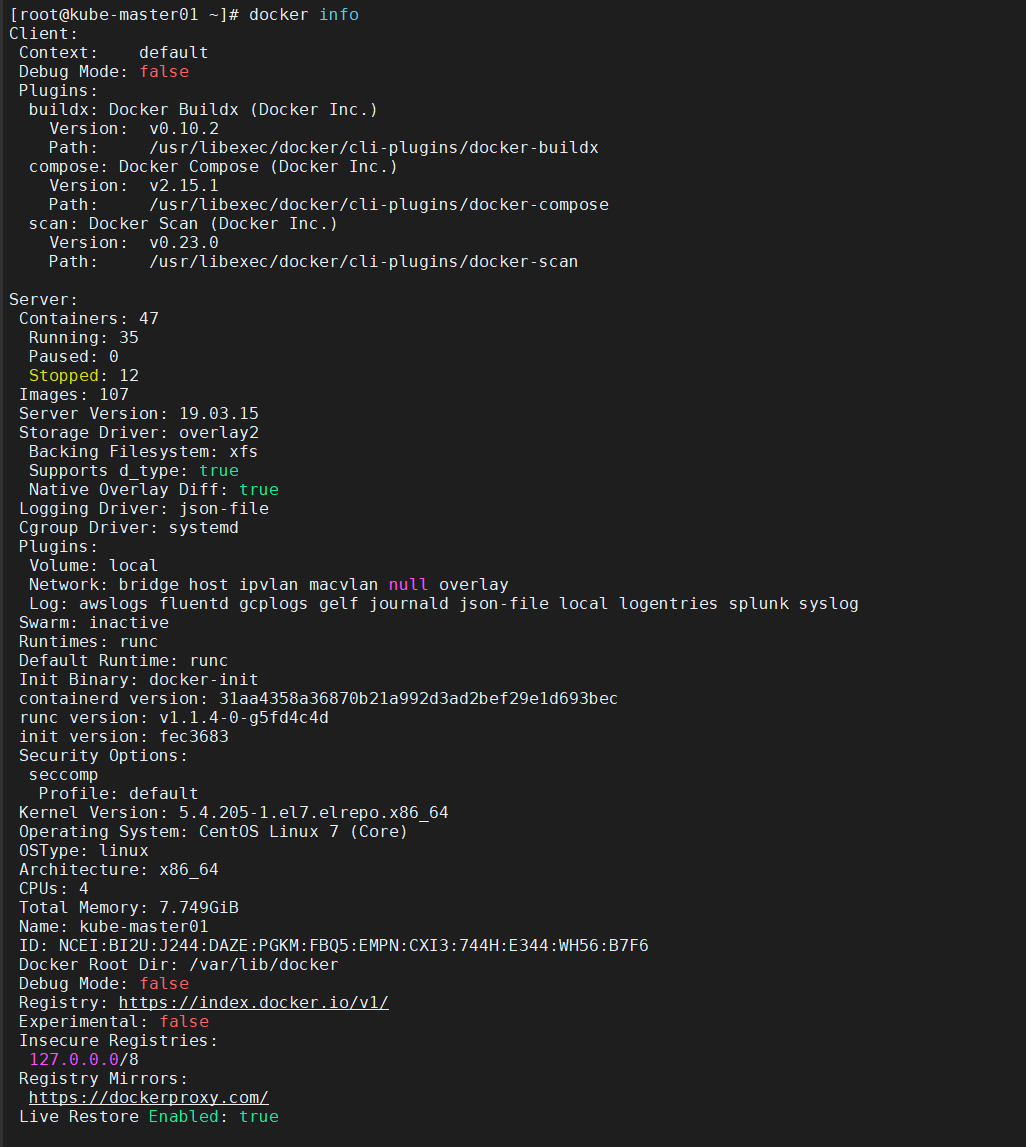Click the docker-compose plugin path
Screen dimensions: 1026x1147
pyautogui.click(x=378, y=204)
